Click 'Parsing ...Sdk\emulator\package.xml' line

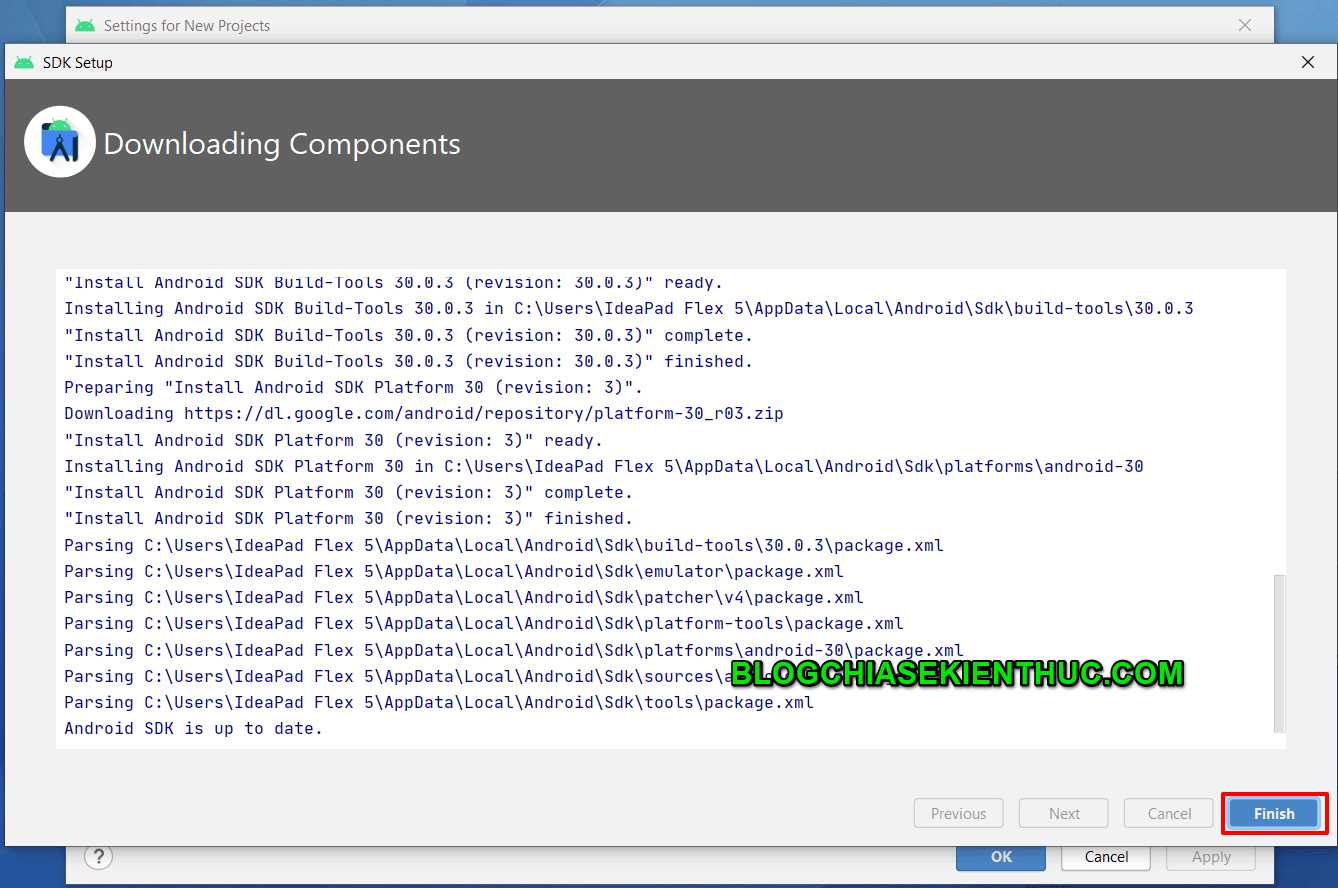point(454,571)
